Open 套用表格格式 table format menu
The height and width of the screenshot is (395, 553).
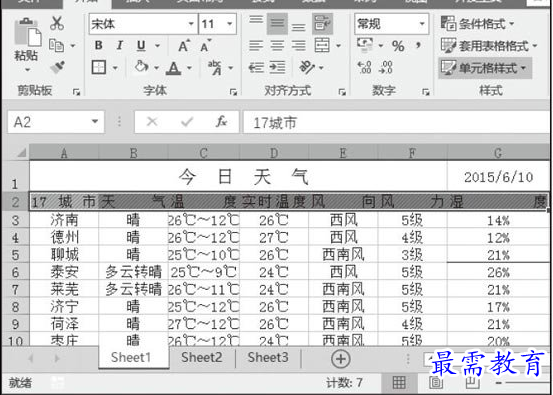489,45
